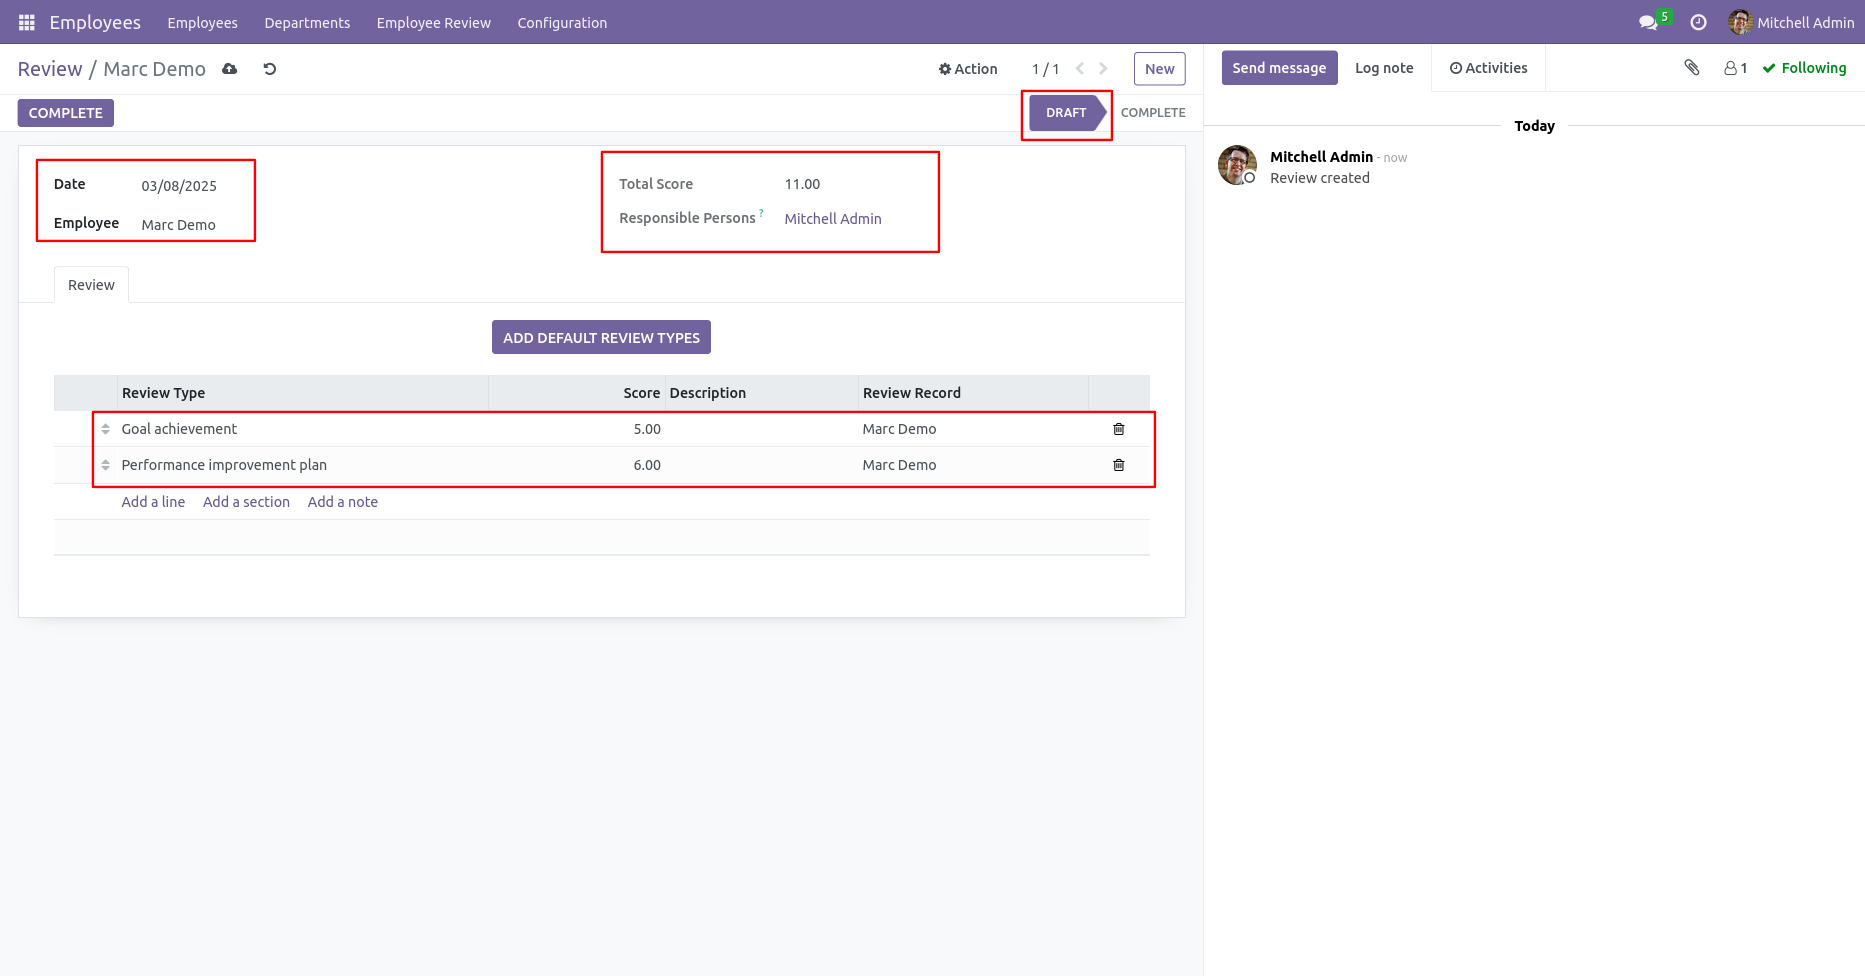Viewport: 1865px width, 976px height.
Task: Save the record manually with cloud icon
Action: [230, 69]
